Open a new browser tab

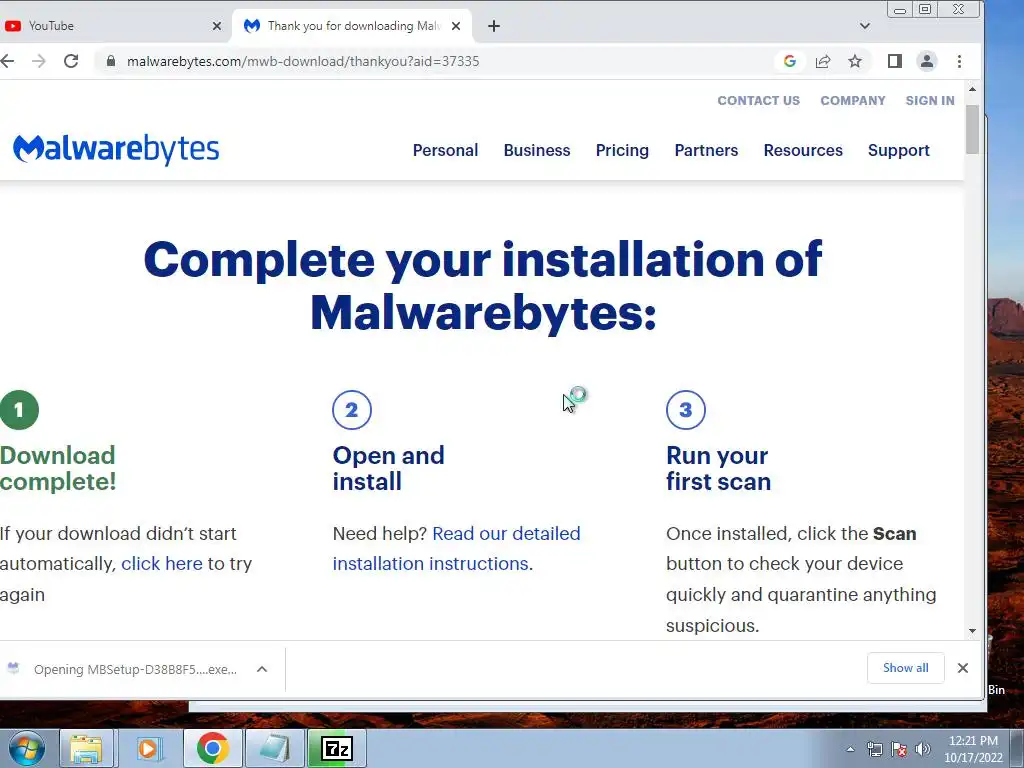494,26
